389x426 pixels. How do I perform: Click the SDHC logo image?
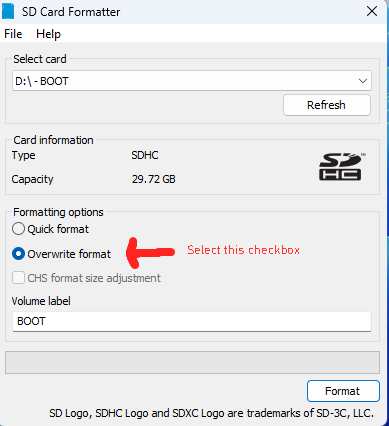click(342, 166)
